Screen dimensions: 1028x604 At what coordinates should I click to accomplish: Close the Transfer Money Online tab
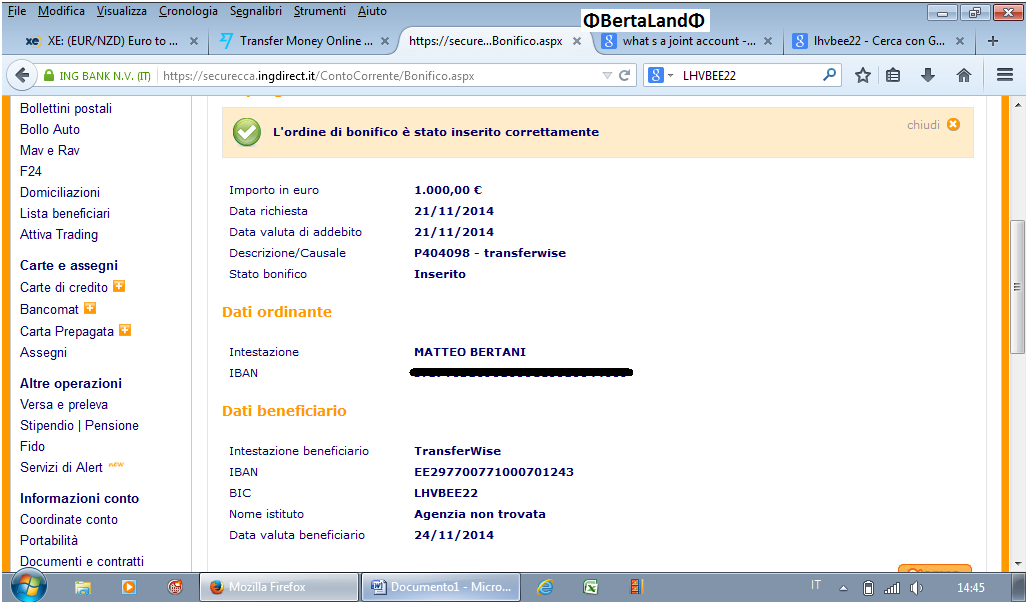pyautogui.click(x=385, y=41)
